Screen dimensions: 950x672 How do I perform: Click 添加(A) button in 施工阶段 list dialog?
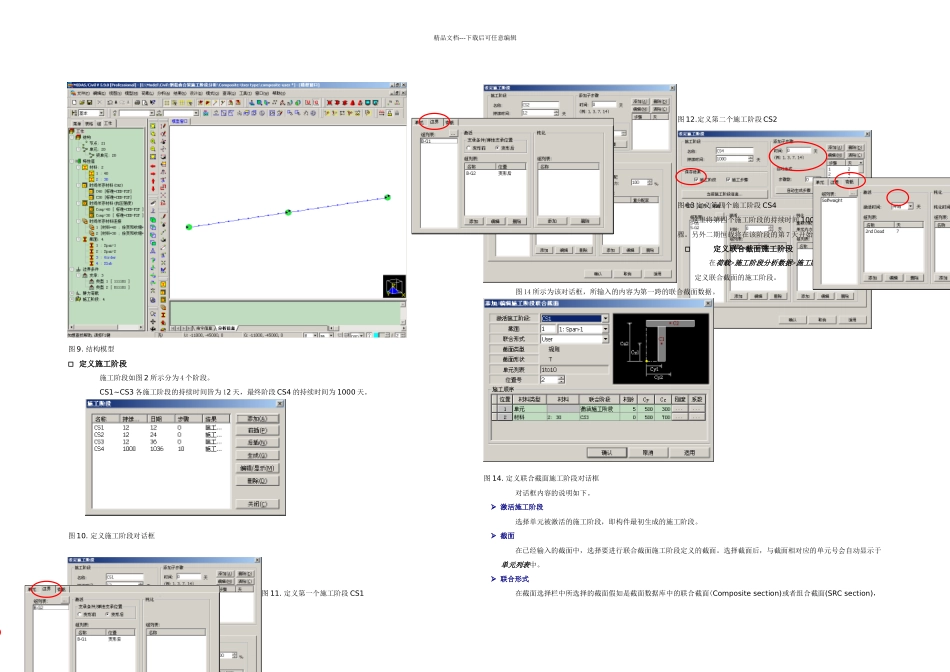tap(257, 419)
